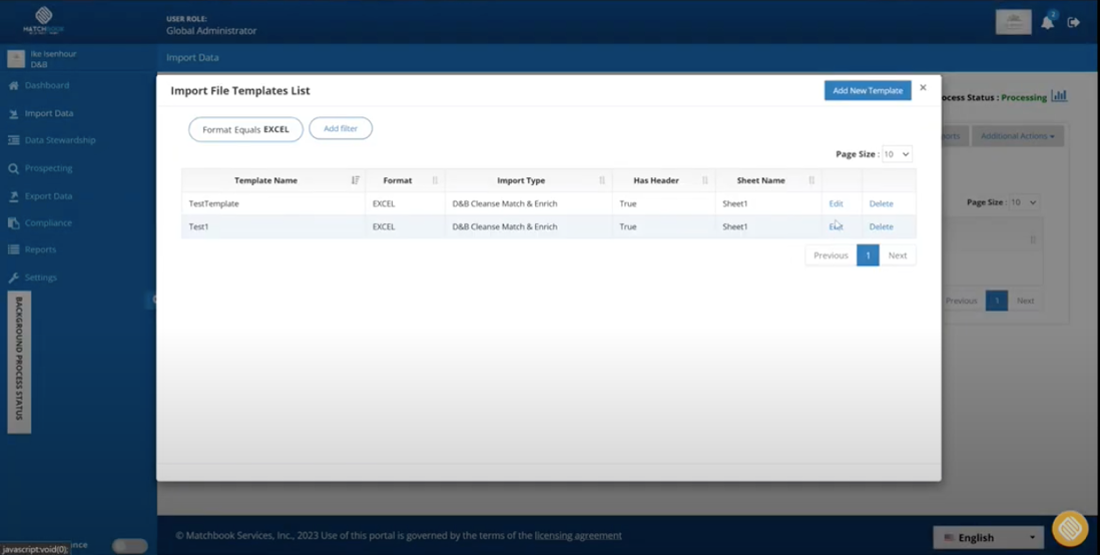The height and width of the screenshot is (559, 1100).
Task: Click the Import Type column handle icon
Action: point(602,180)
